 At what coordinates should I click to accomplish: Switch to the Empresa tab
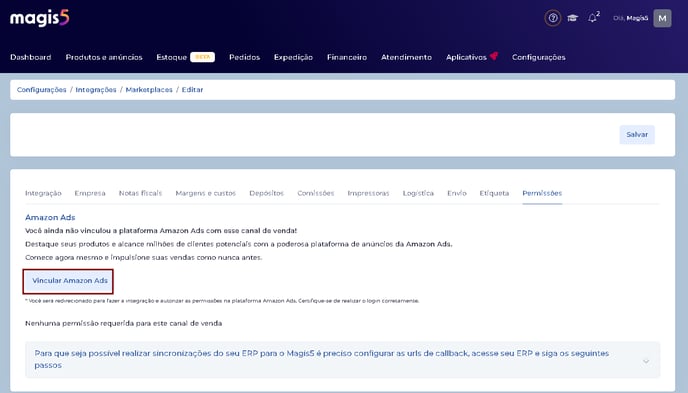point(90,193)
